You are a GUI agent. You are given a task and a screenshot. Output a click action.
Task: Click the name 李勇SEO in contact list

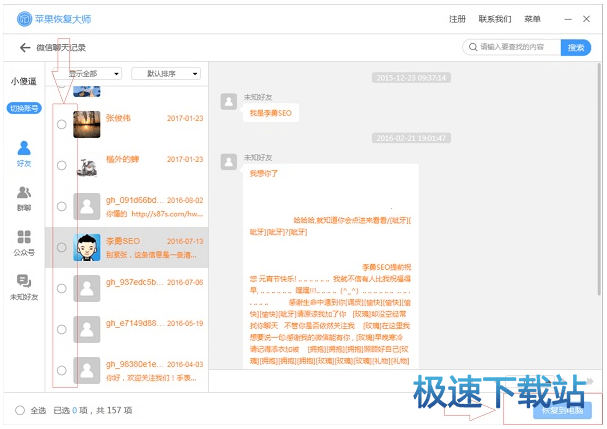pyautogui.click(x=123, y=241)
